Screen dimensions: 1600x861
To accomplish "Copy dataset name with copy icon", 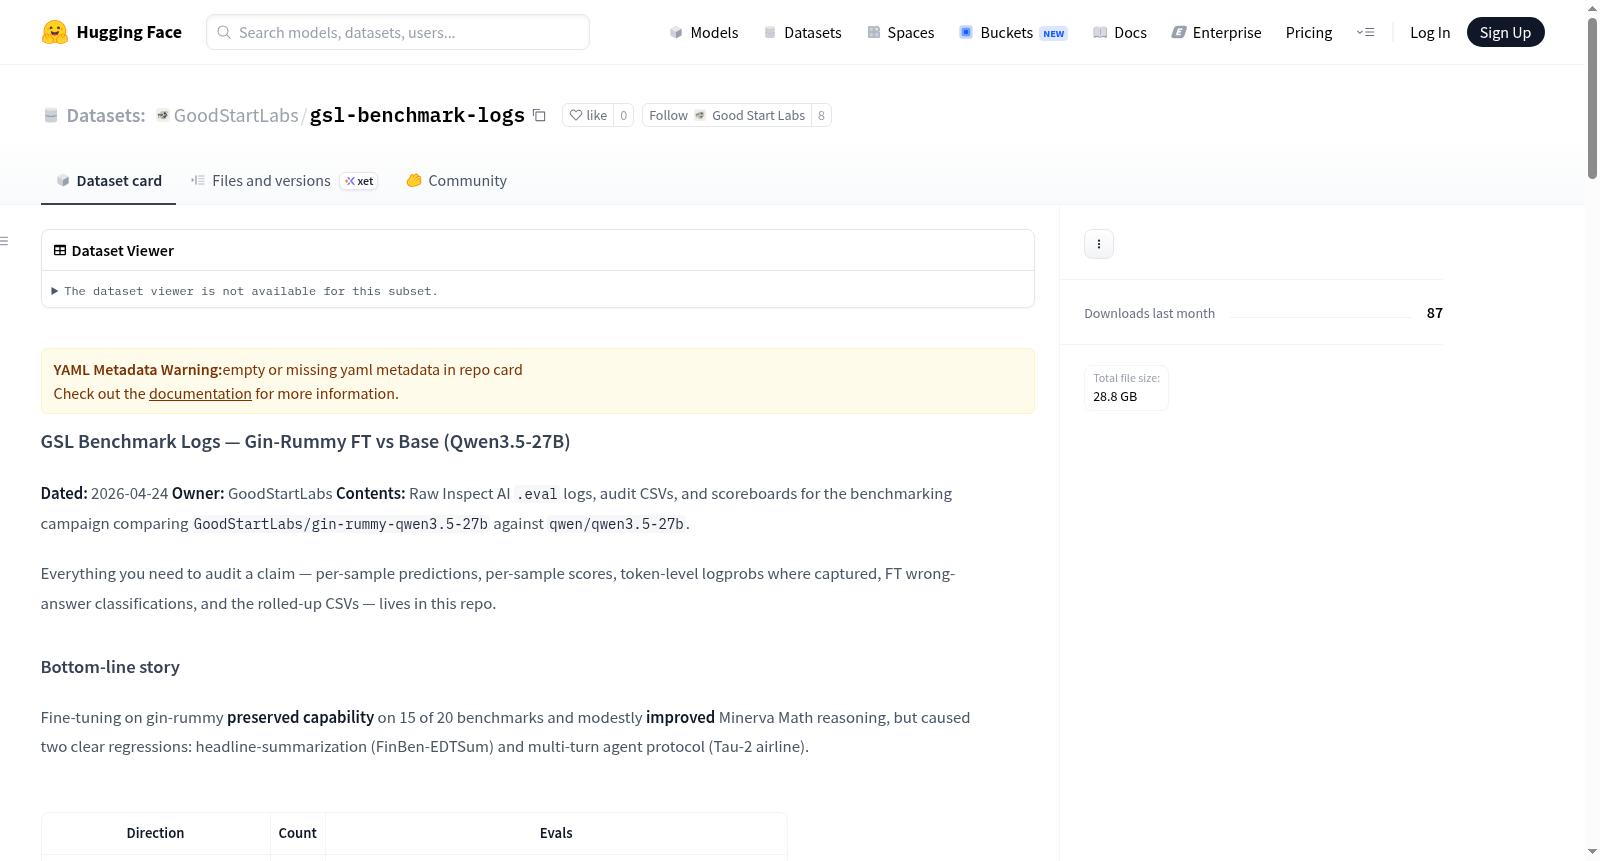I will pyautogui.click(x=539, y=115).
